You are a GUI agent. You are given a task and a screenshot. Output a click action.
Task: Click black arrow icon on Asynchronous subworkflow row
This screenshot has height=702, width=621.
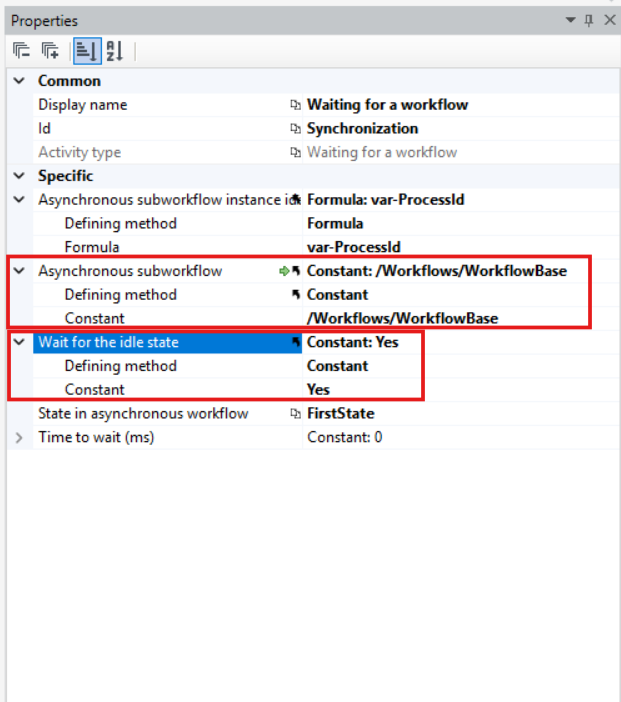296,271
